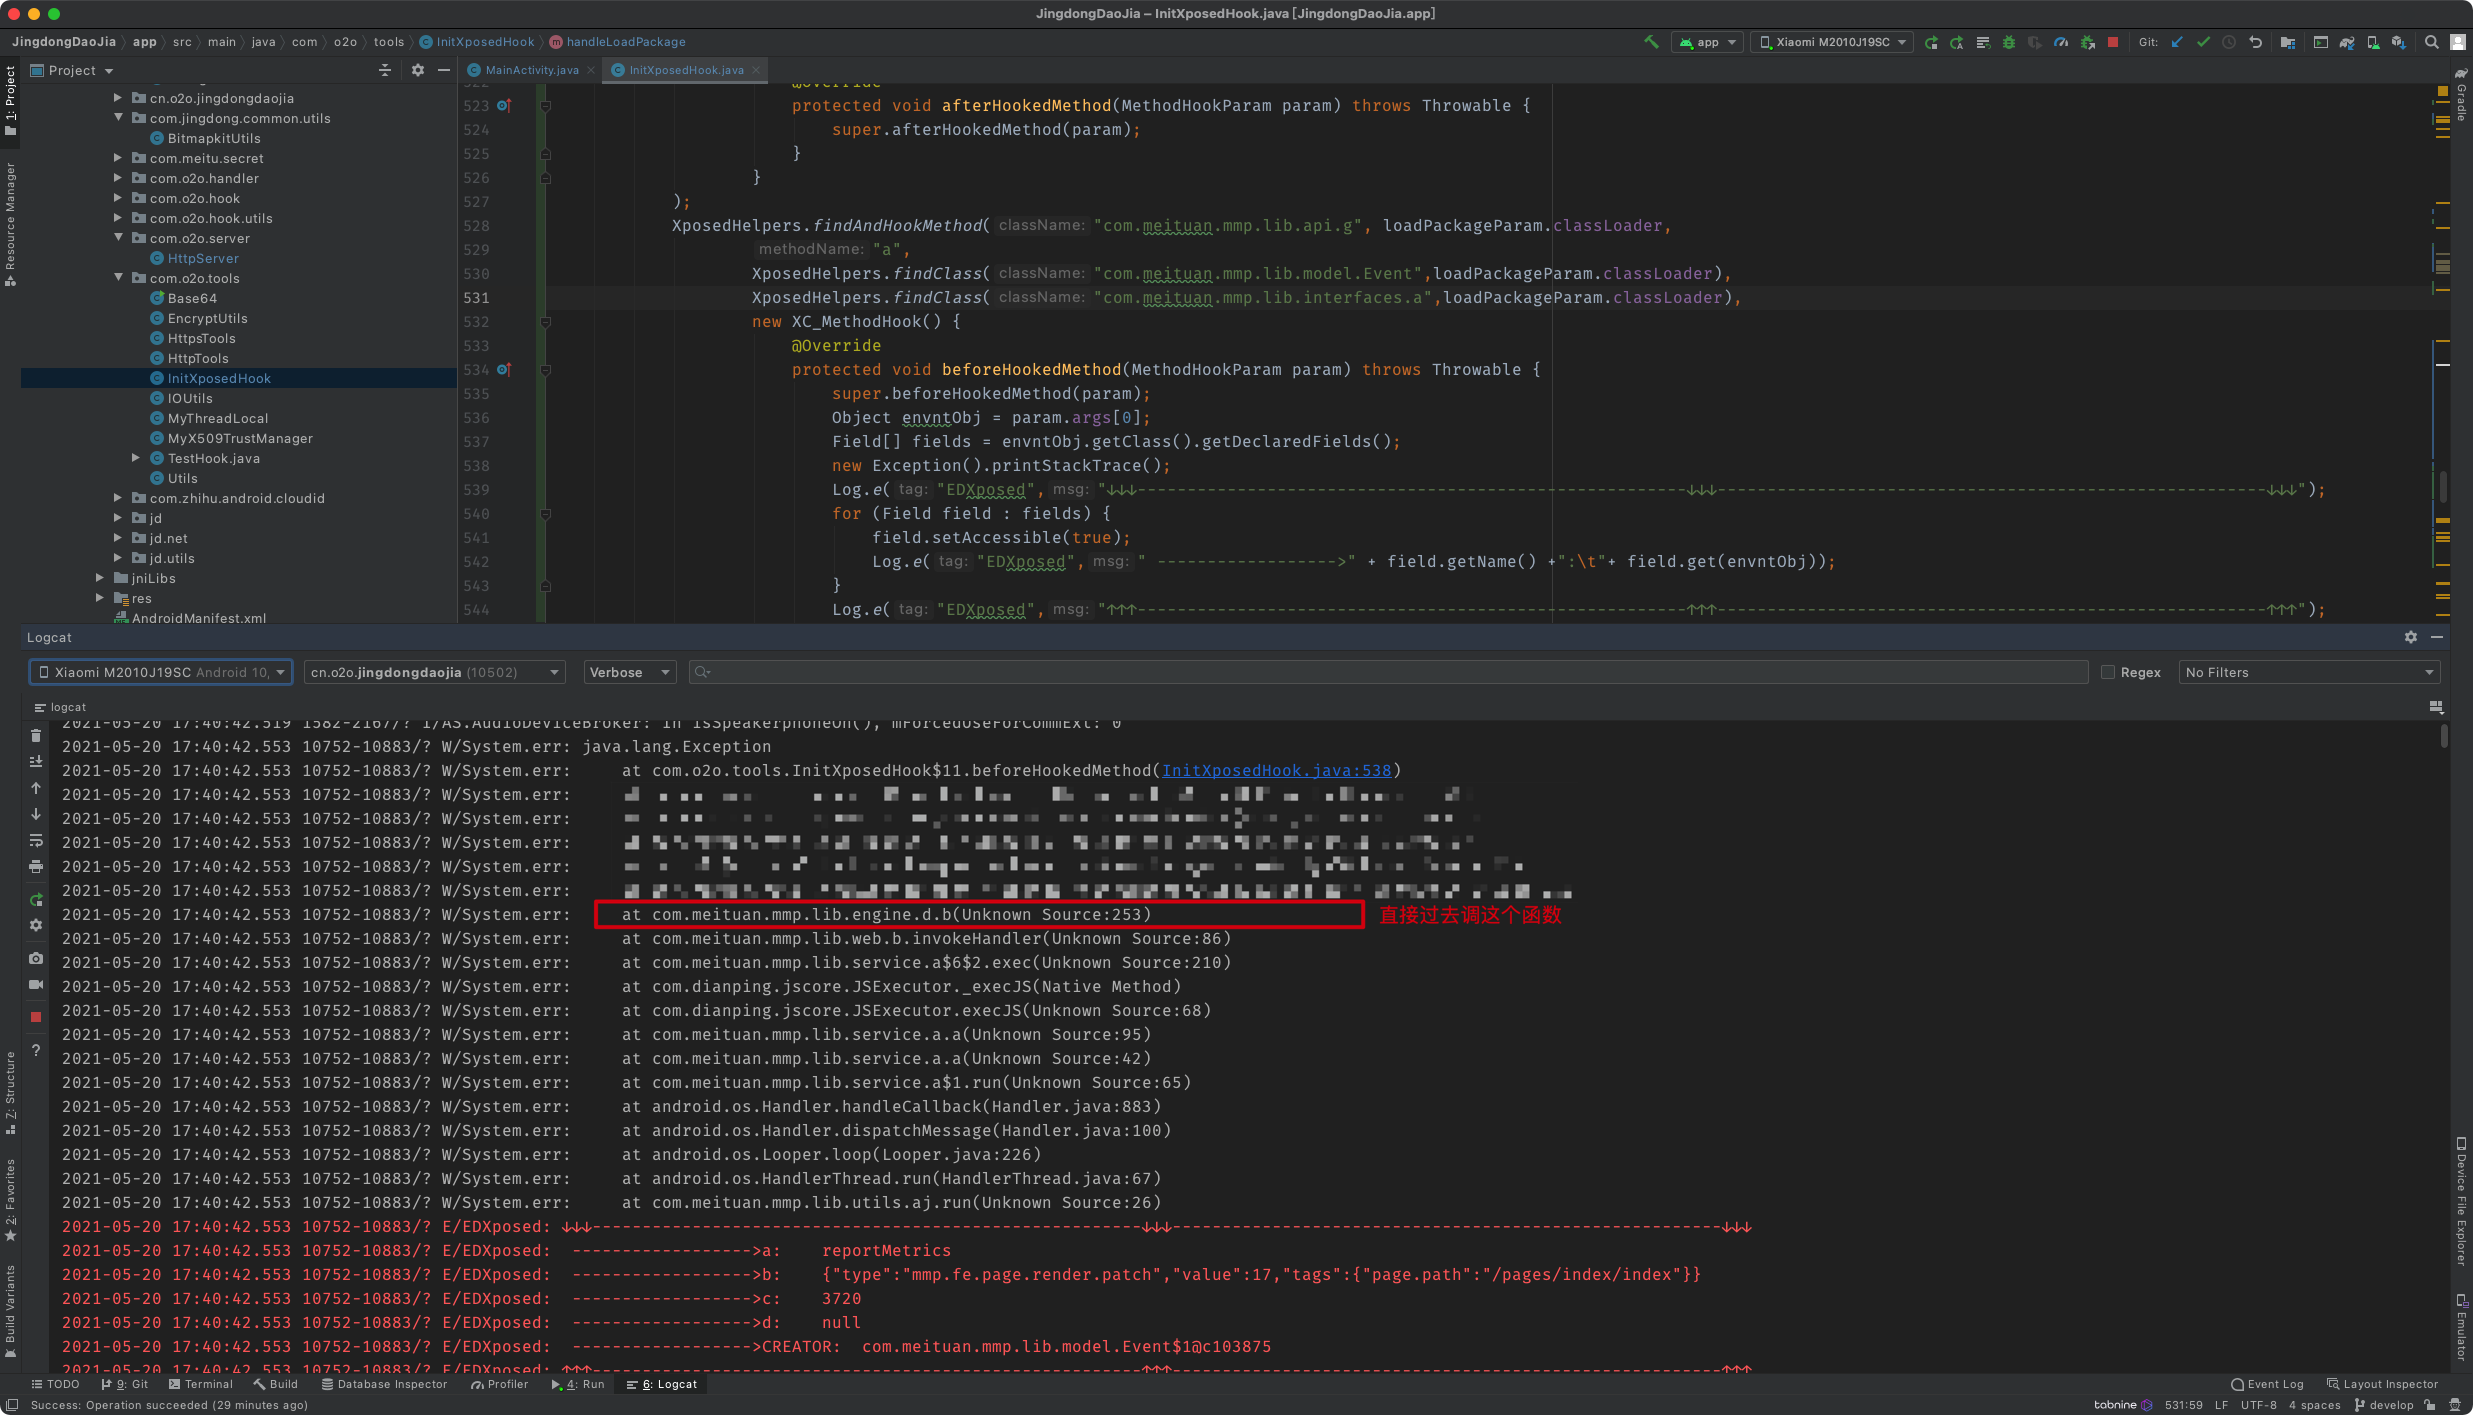The width and height of the screenshot is (2473, 1415).
Task: Toggle soft-wrap in logcat panel
Action: tap(36, 840)
